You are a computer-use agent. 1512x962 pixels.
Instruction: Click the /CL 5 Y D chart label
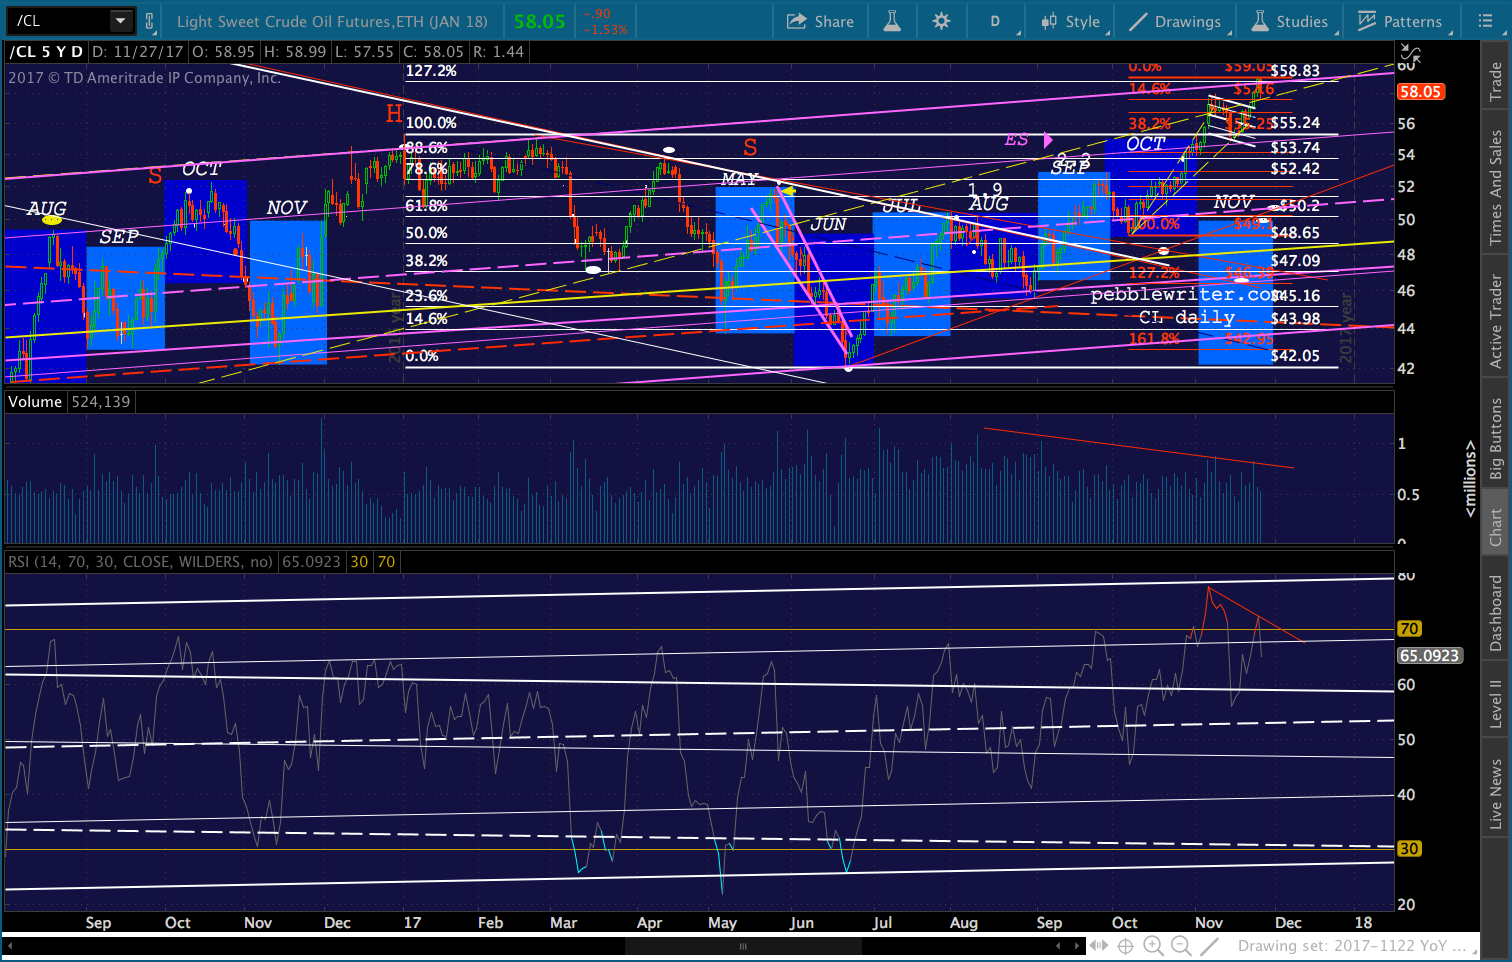click(x=46, y=51)
